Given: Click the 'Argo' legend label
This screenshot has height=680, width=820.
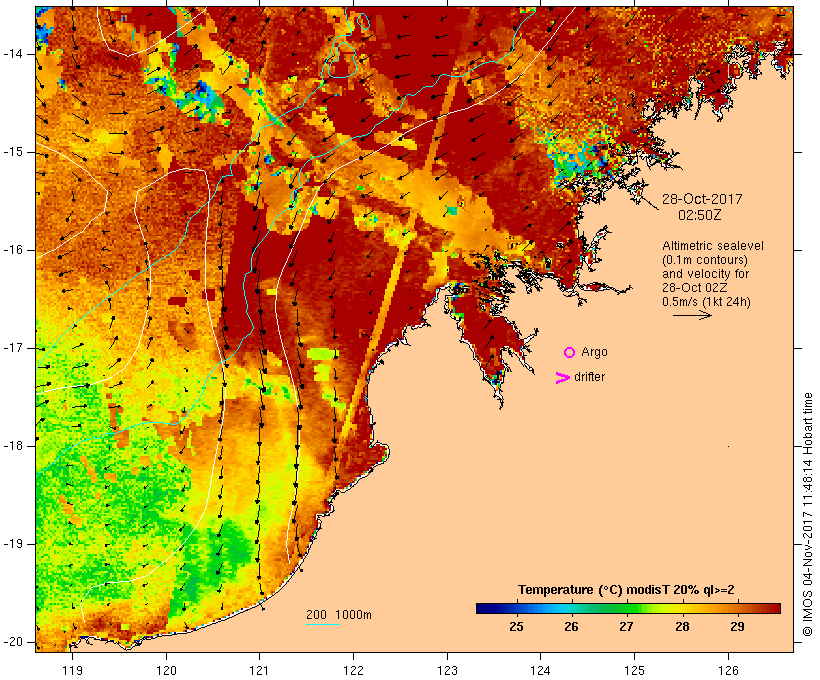Looking at the screenshot, I should 595,352.
